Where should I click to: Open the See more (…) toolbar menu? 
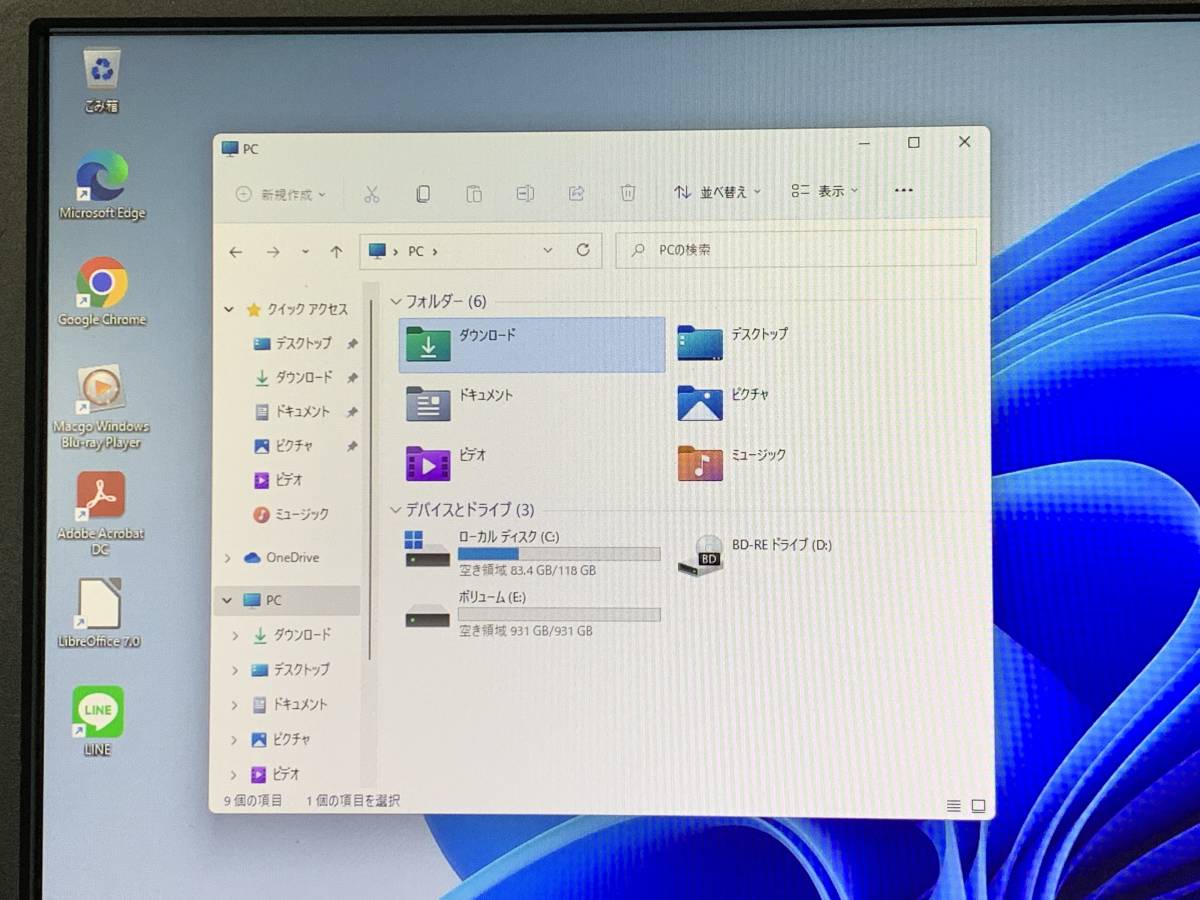904,190
